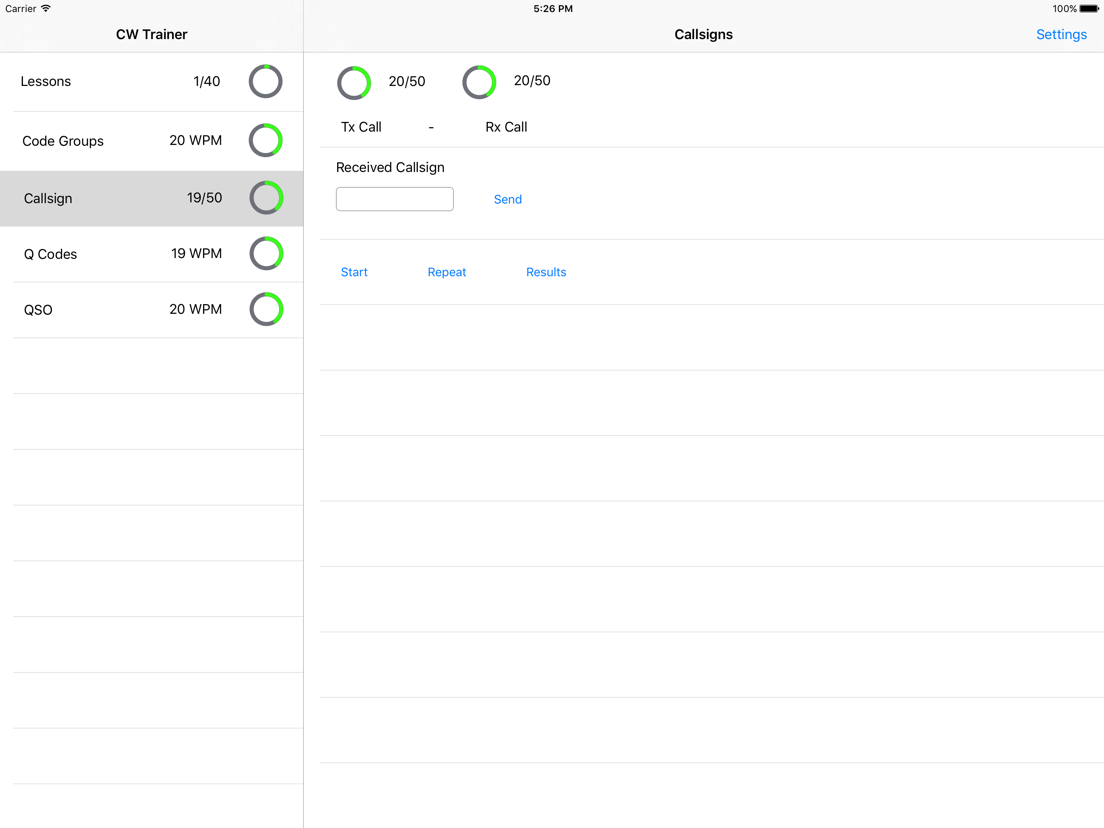1104x828 pixels.
Task: Click the 19/50 Callsign value
Action: click(204, 198)
